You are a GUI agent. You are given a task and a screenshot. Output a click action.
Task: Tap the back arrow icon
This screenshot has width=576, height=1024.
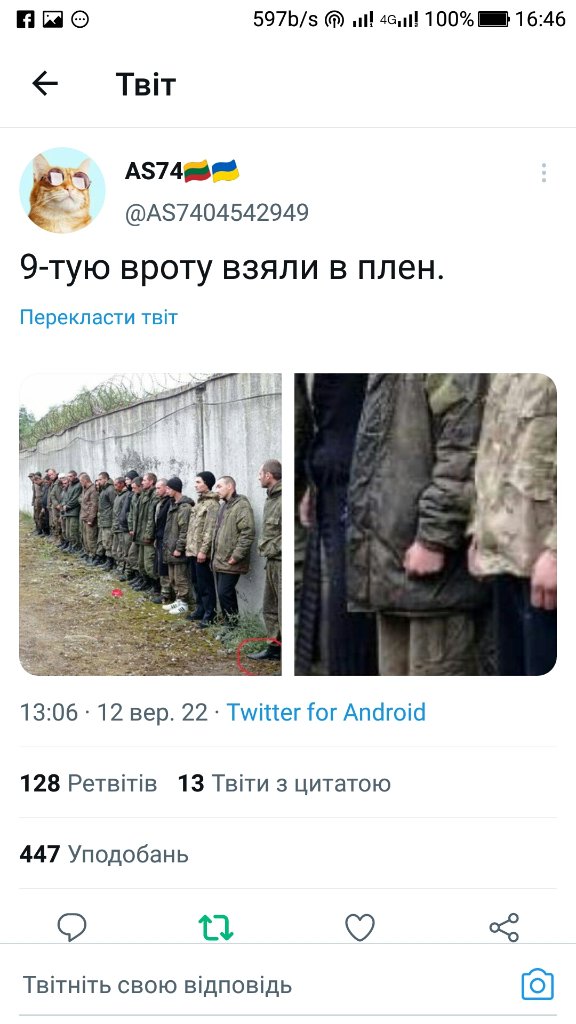point(45,84)
